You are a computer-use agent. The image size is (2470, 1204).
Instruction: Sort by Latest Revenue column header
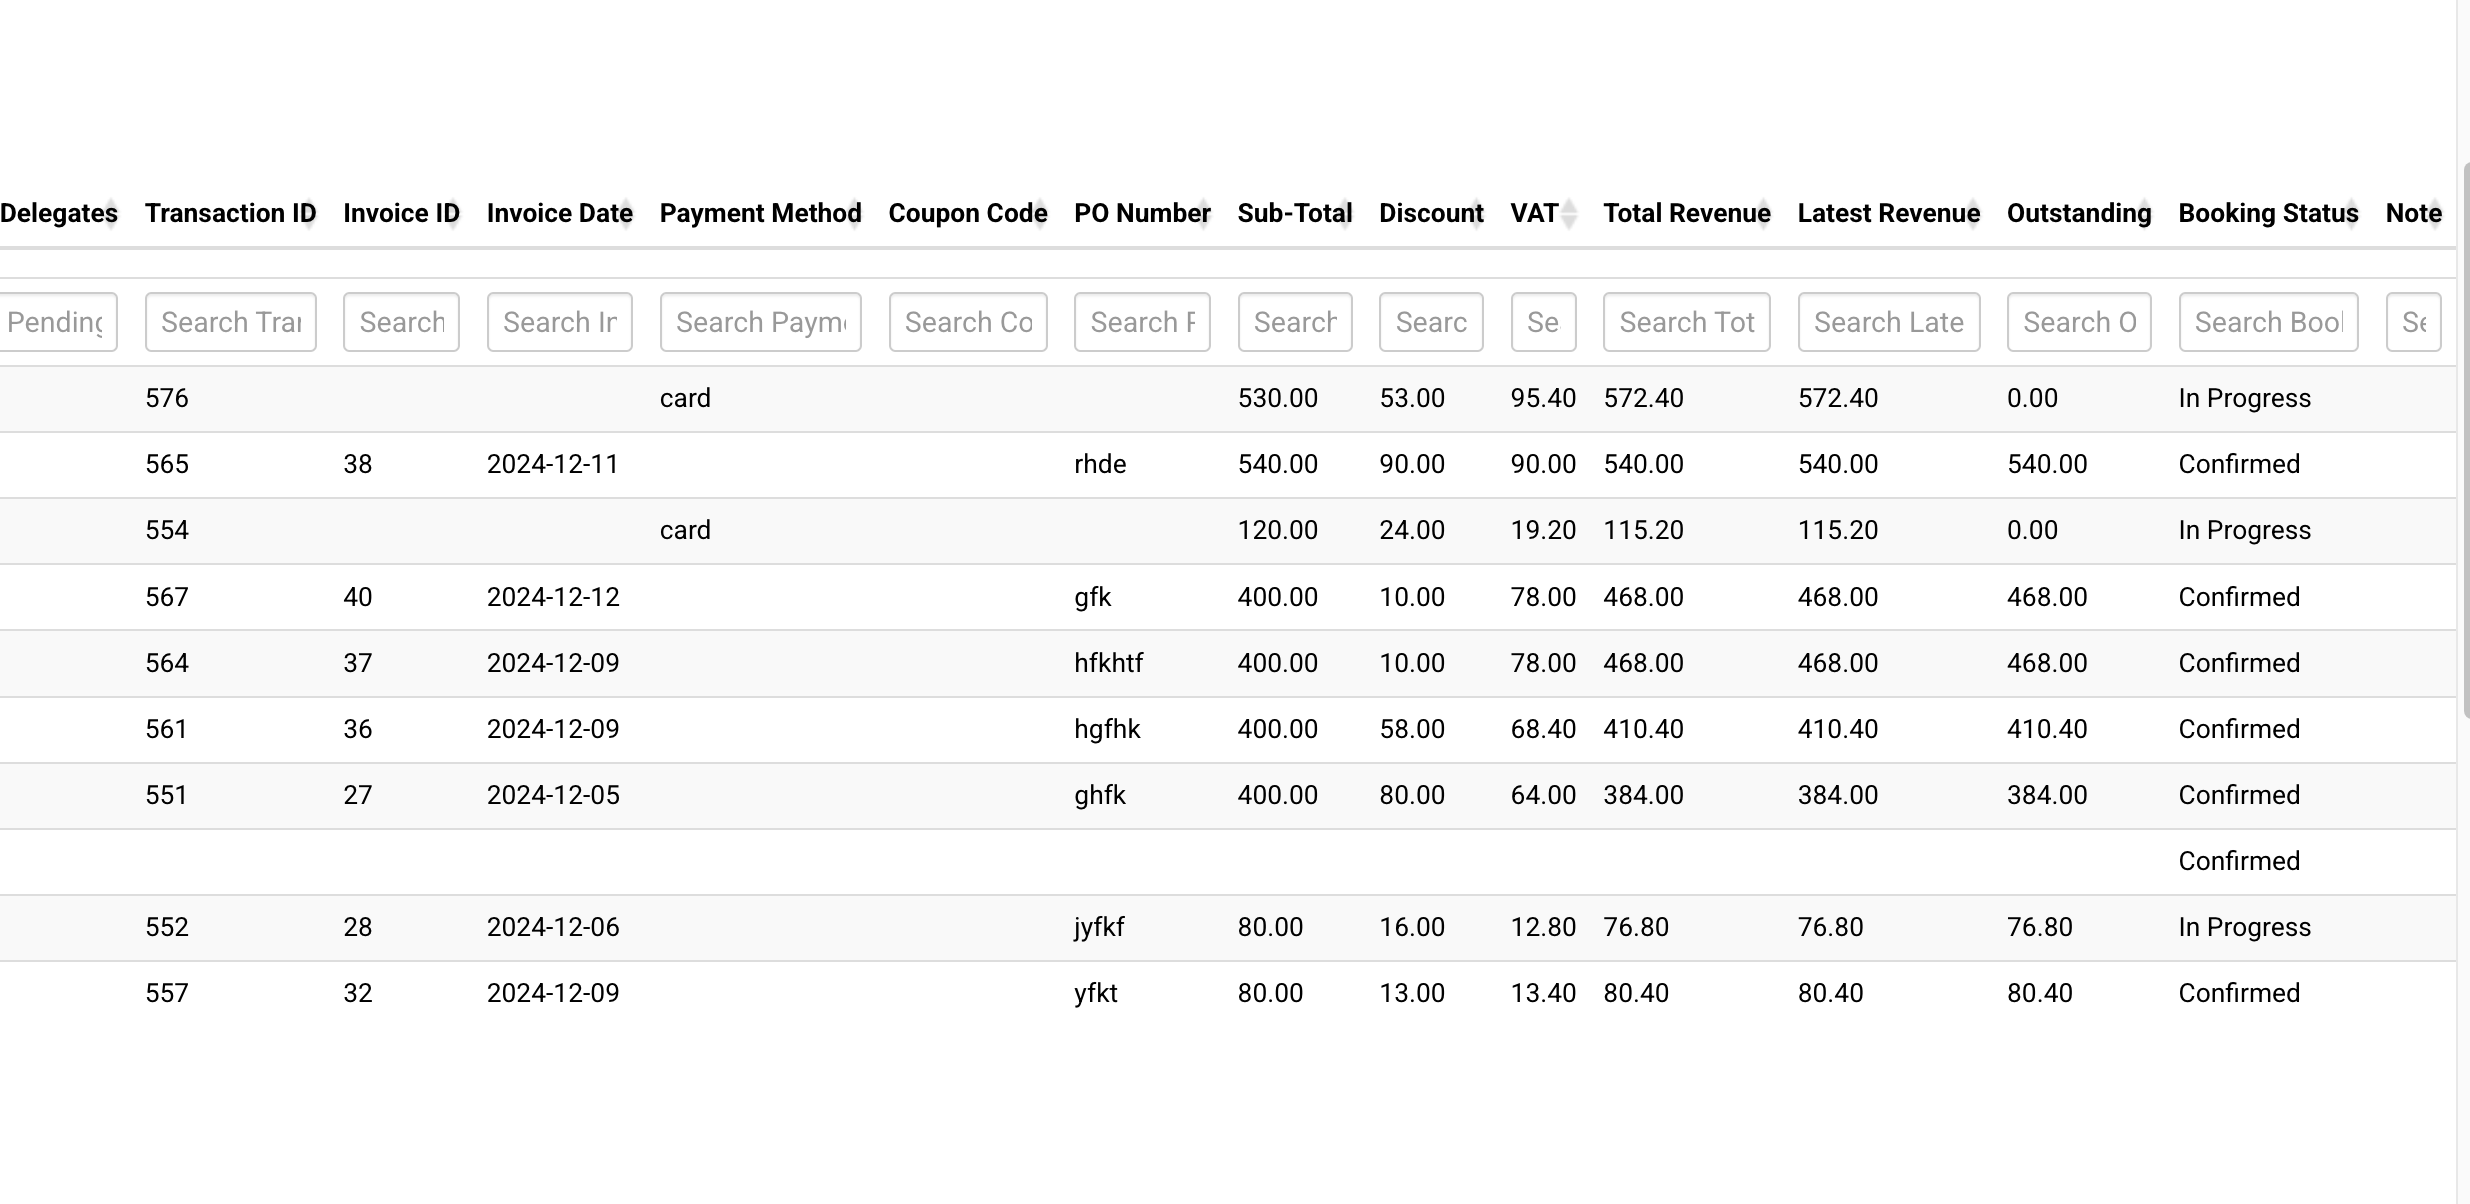pyautogui.click(x=1887, y=213)
